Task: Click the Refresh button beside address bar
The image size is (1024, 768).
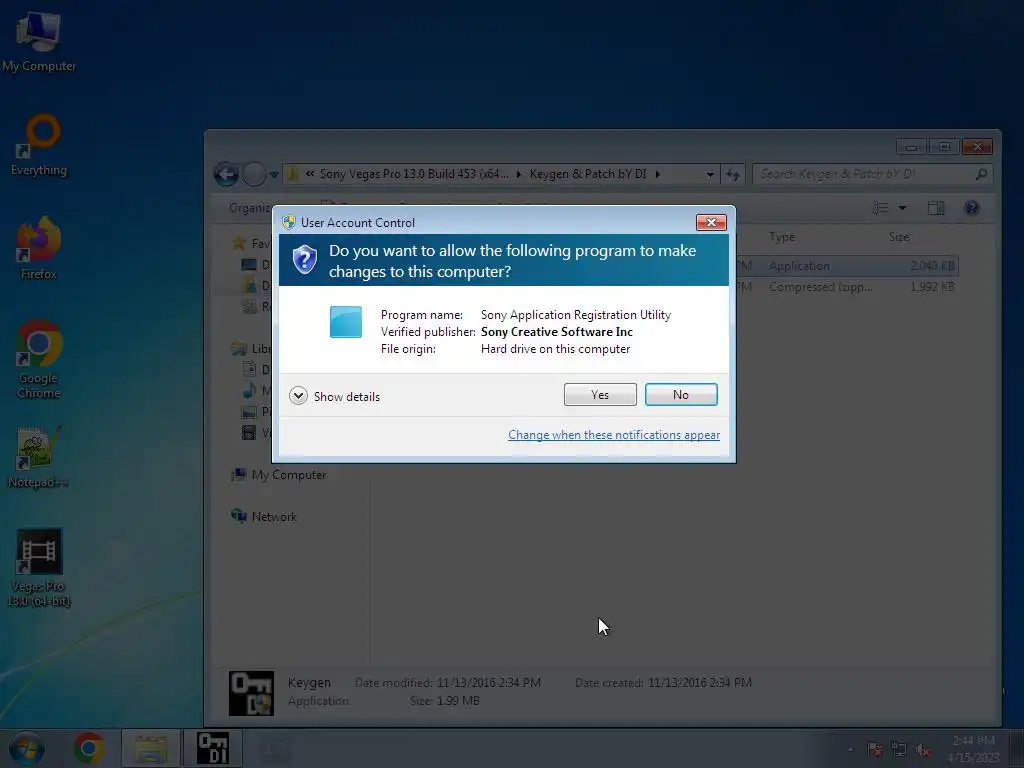Action: pos(733,174)
